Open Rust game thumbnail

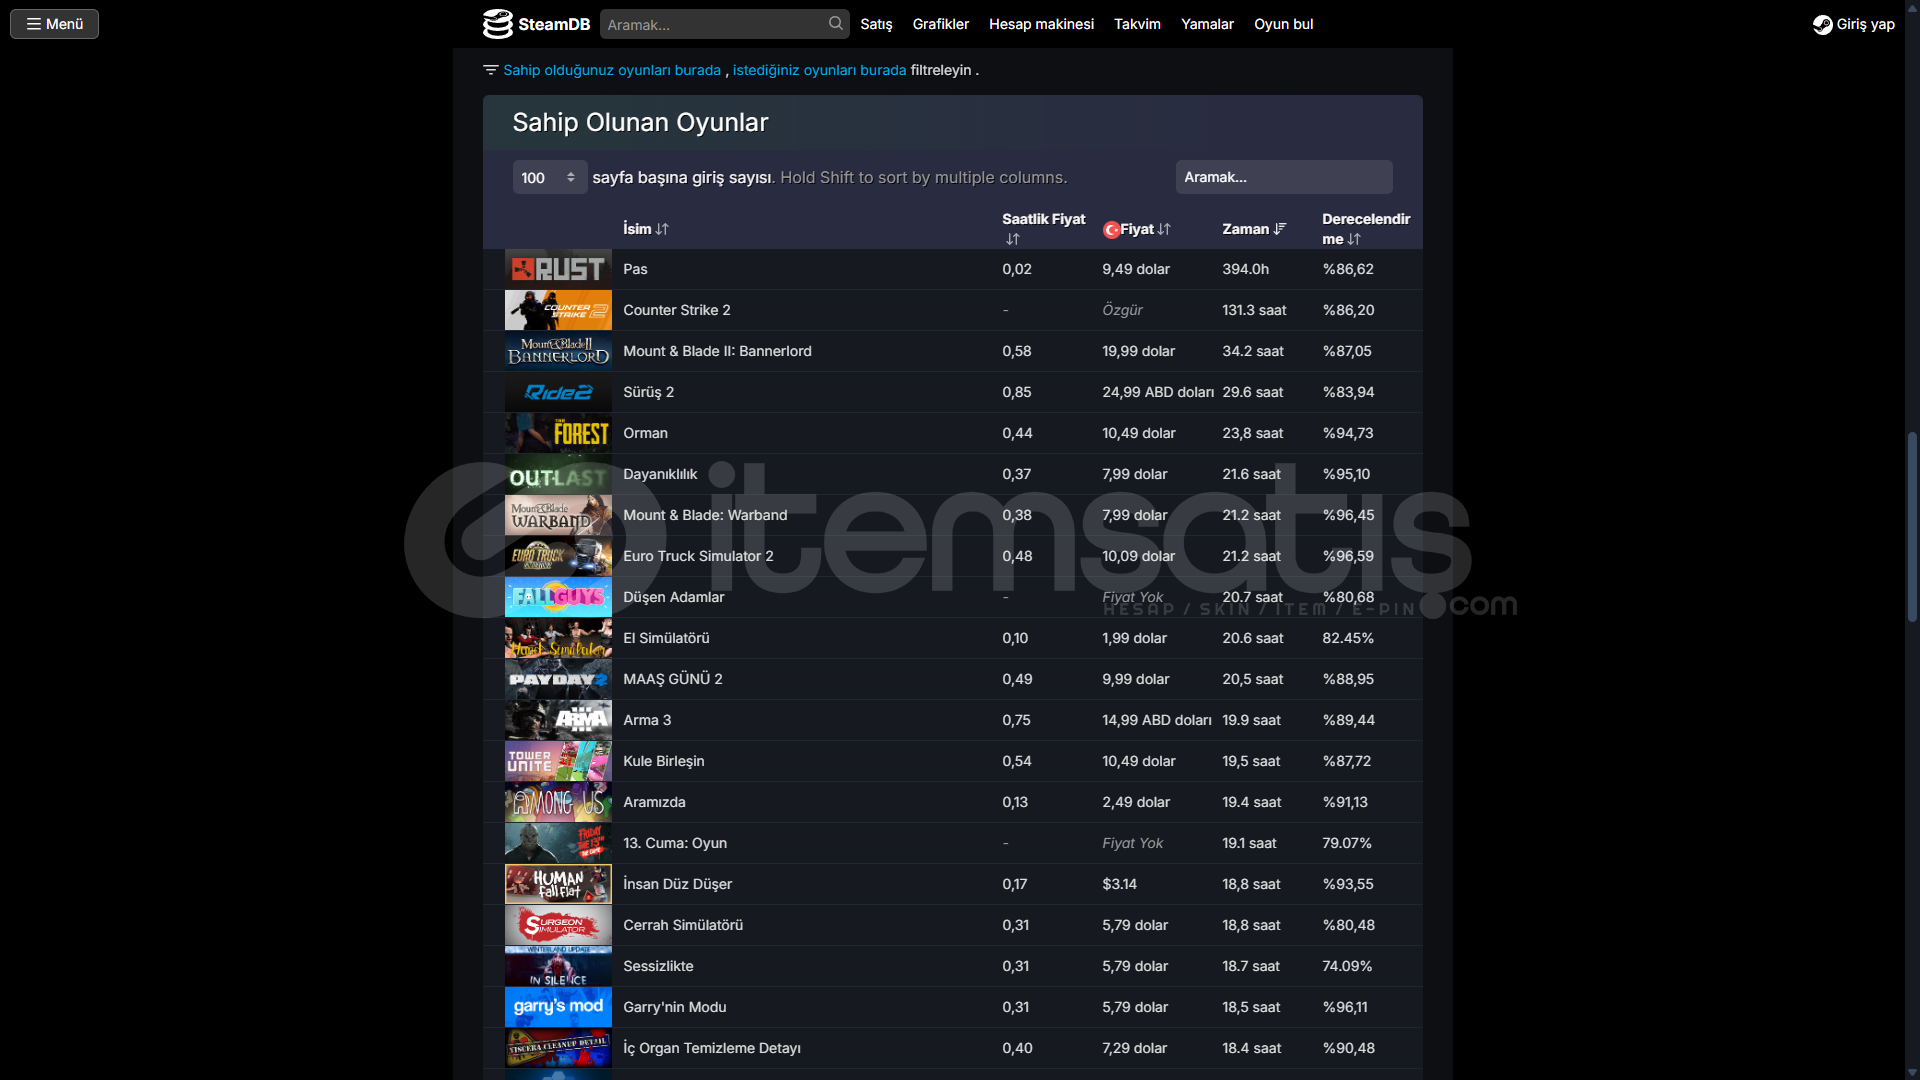point(558,269)
